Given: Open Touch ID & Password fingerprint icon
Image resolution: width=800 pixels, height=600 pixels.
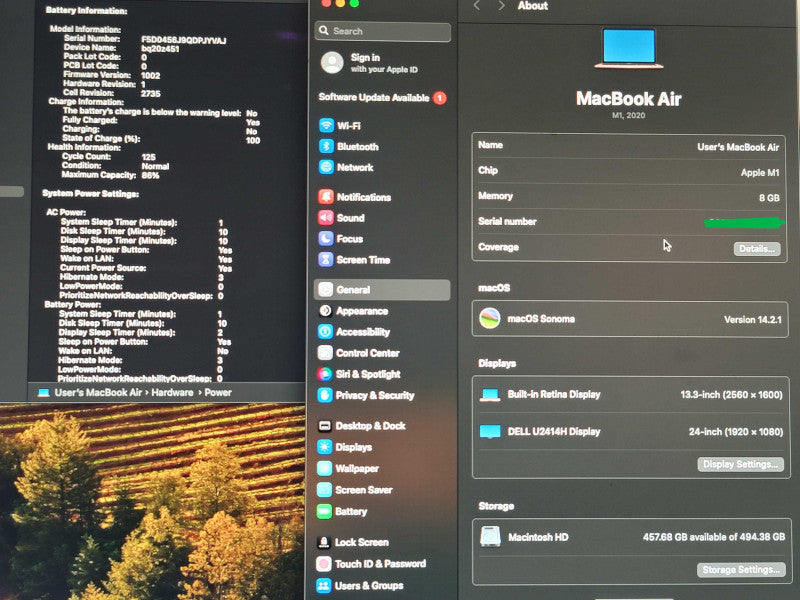Looking at the screenshot, I should [x=323, y=564].
